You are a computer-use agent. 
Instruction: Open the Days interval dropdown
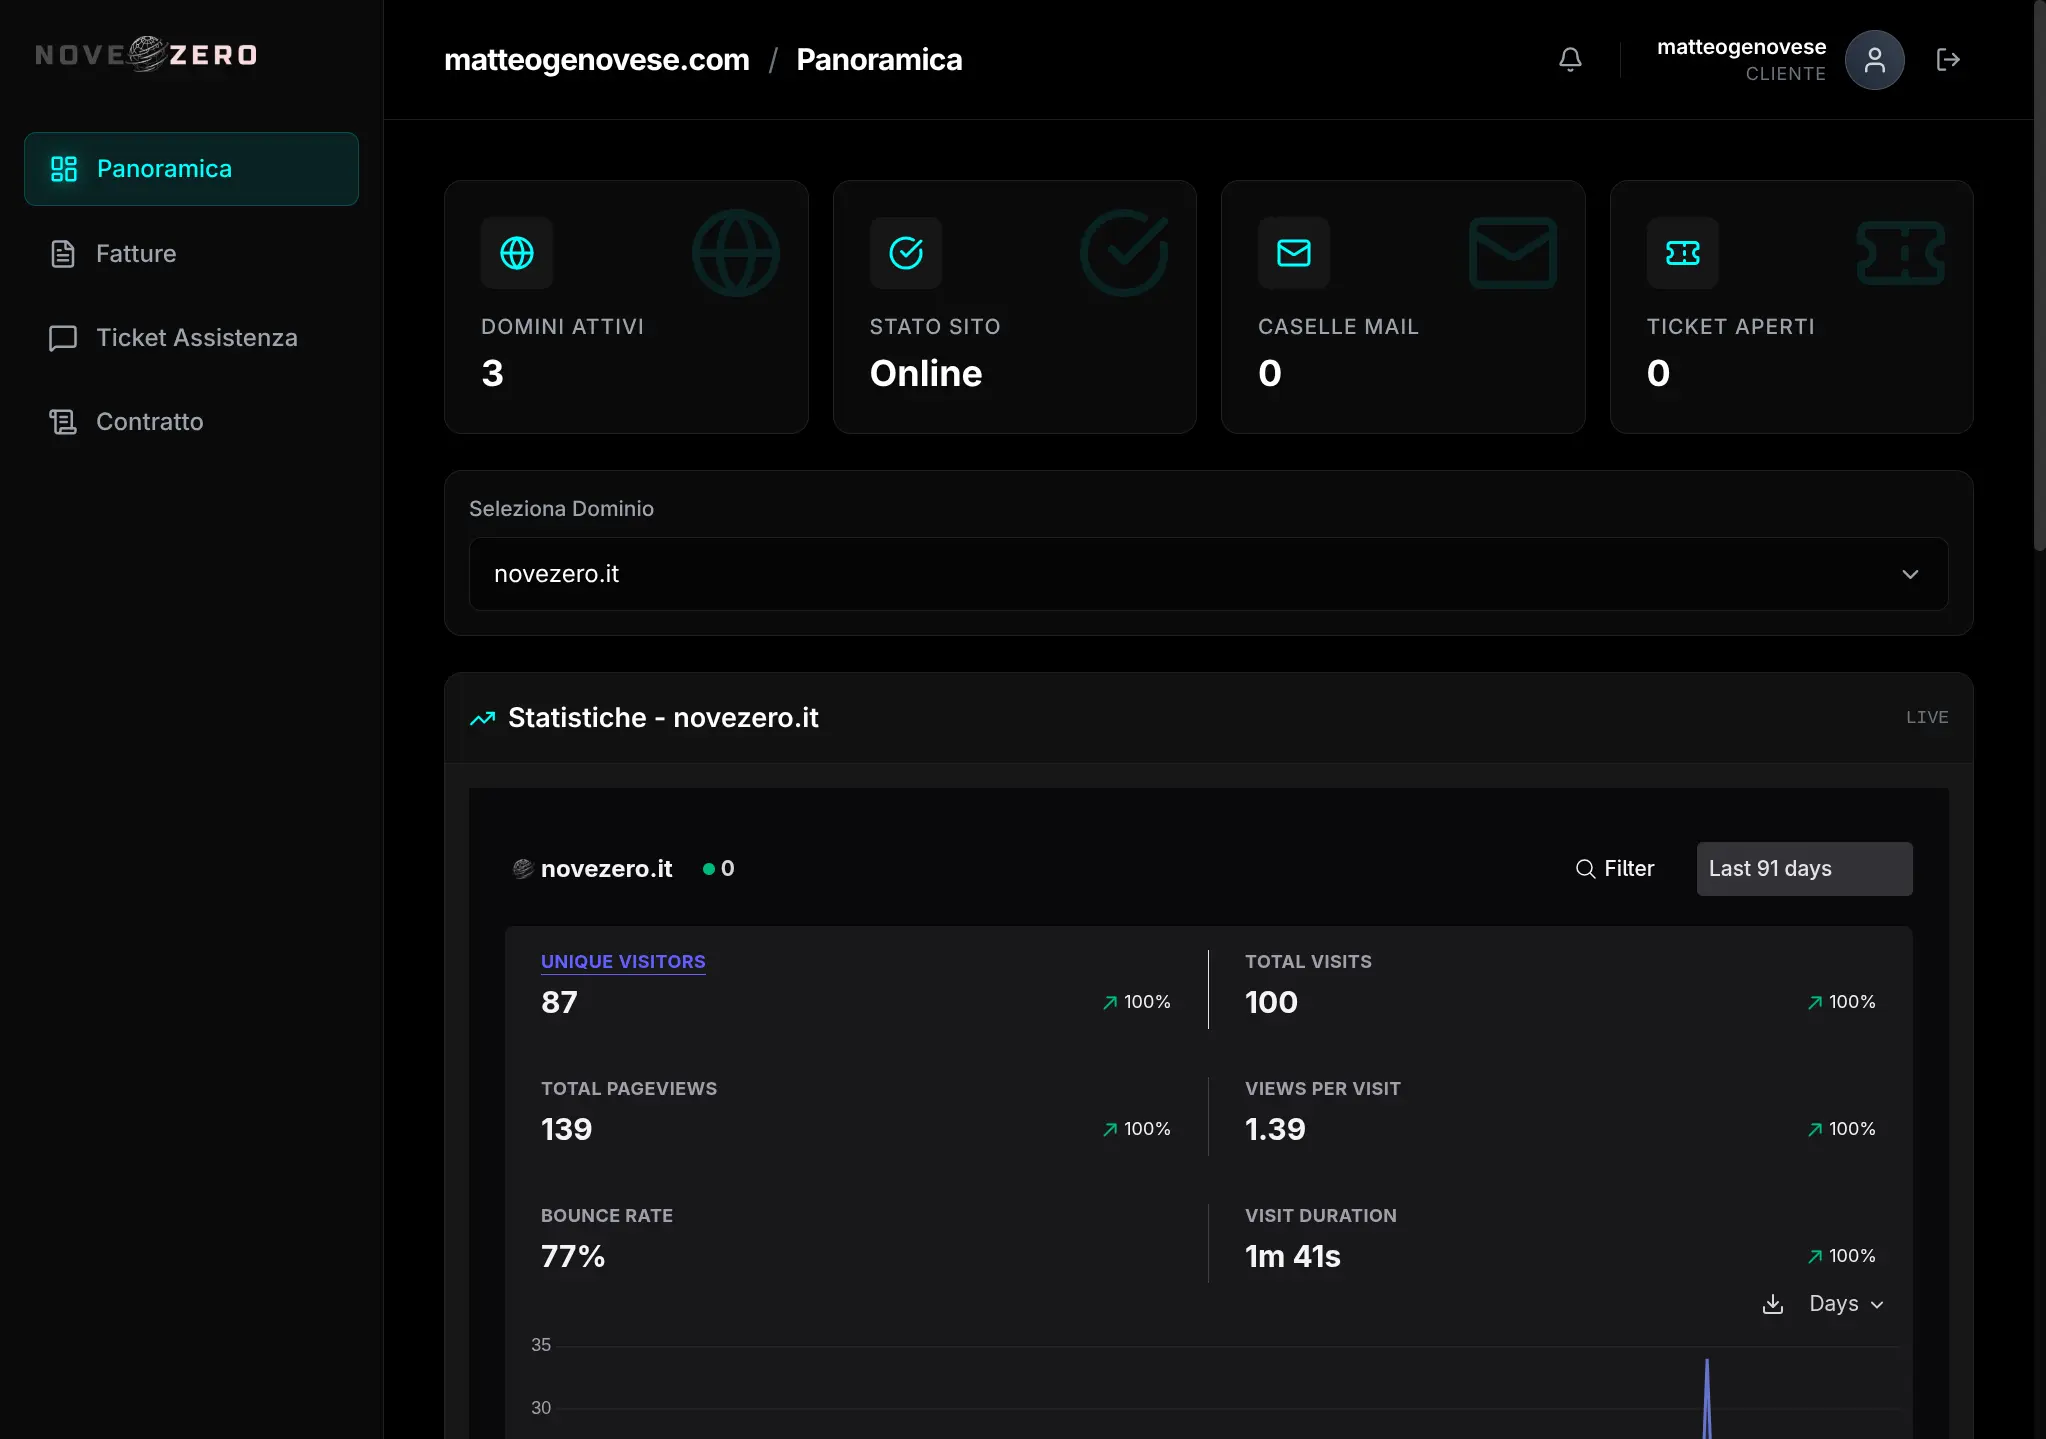click(1846, 1304)
